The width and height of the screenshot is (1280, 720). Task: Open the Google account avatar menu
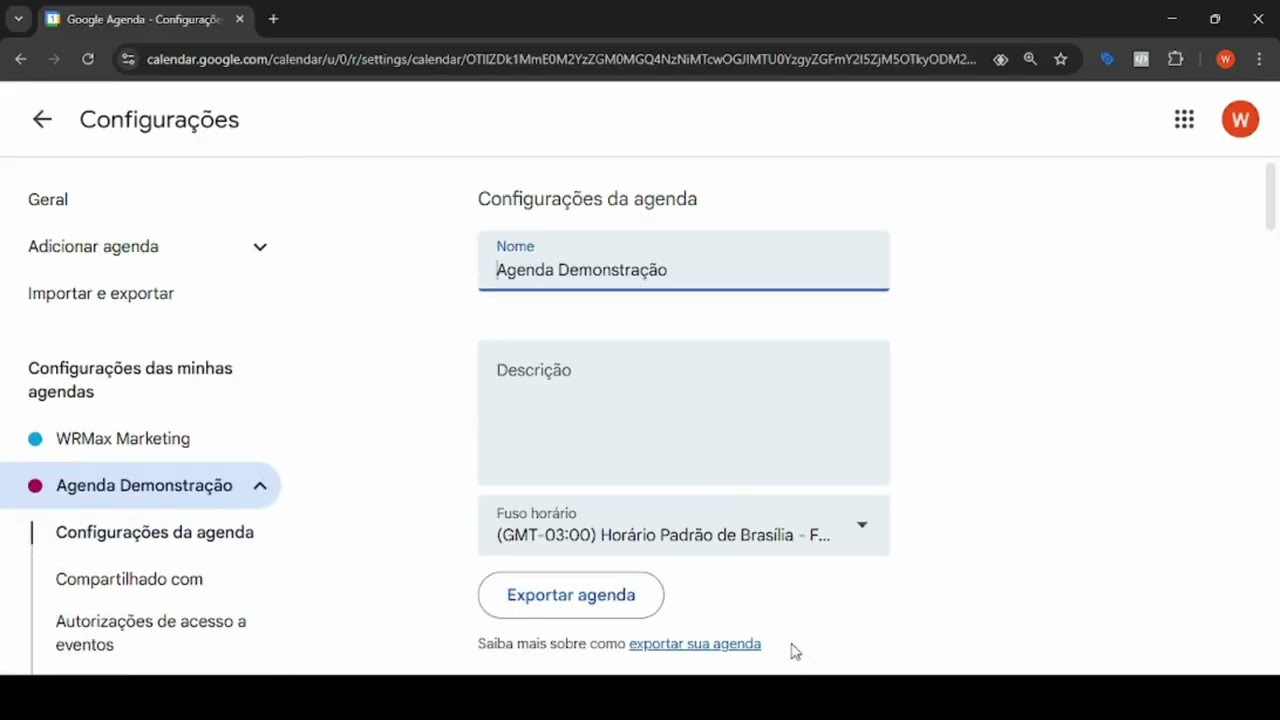point(1240,119)
